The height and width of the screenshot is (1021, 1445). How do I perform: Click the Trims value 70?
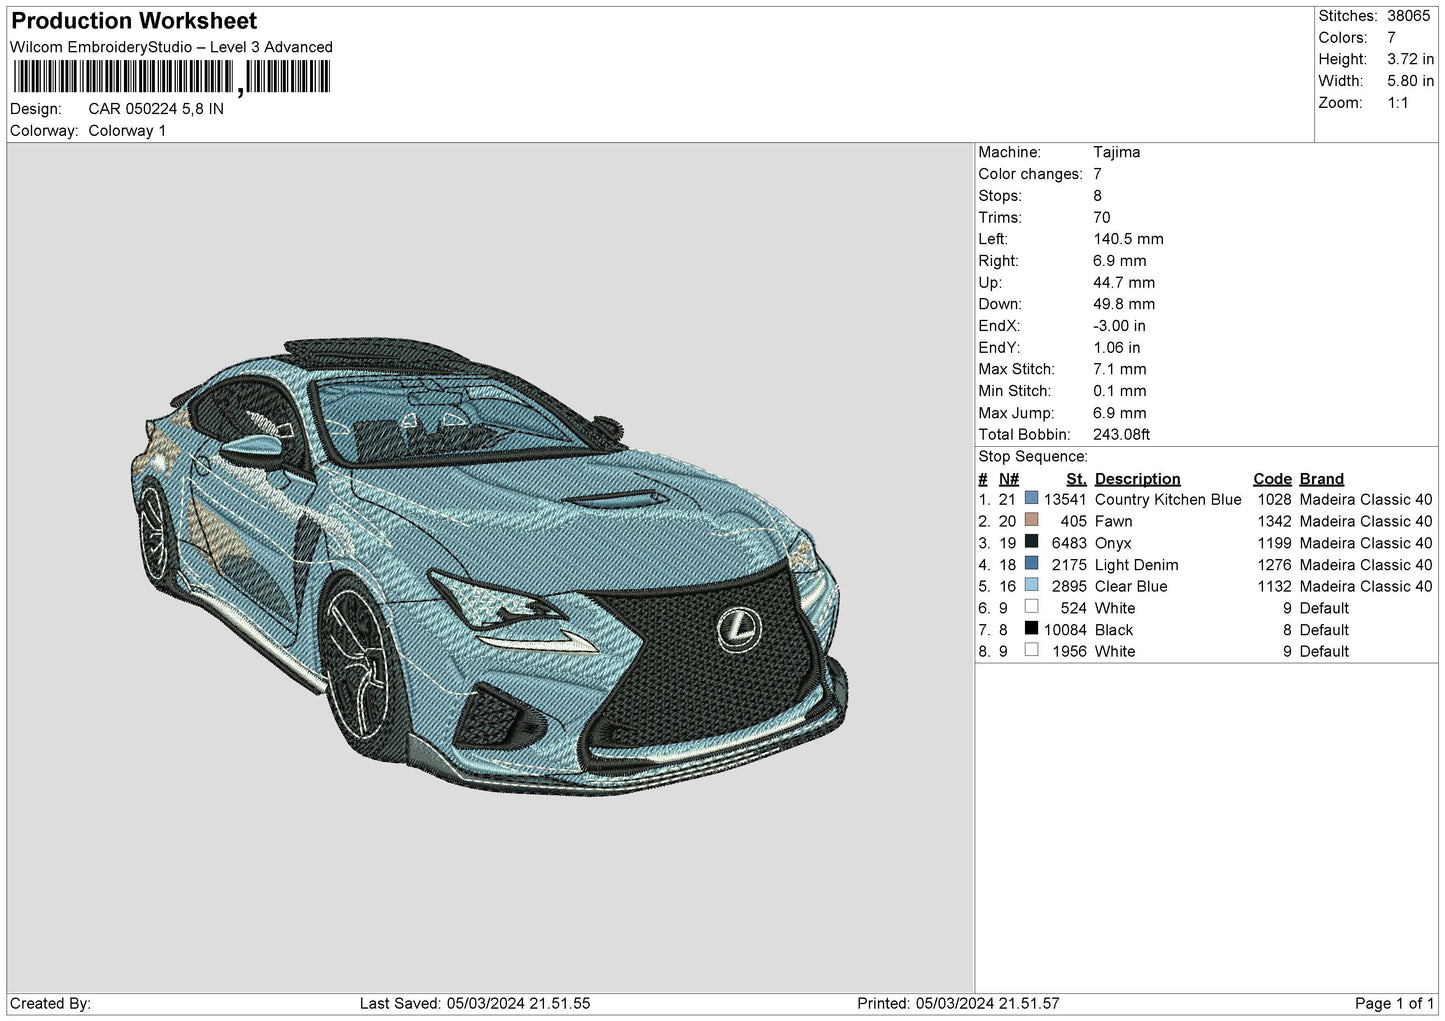click(1102, 217)
